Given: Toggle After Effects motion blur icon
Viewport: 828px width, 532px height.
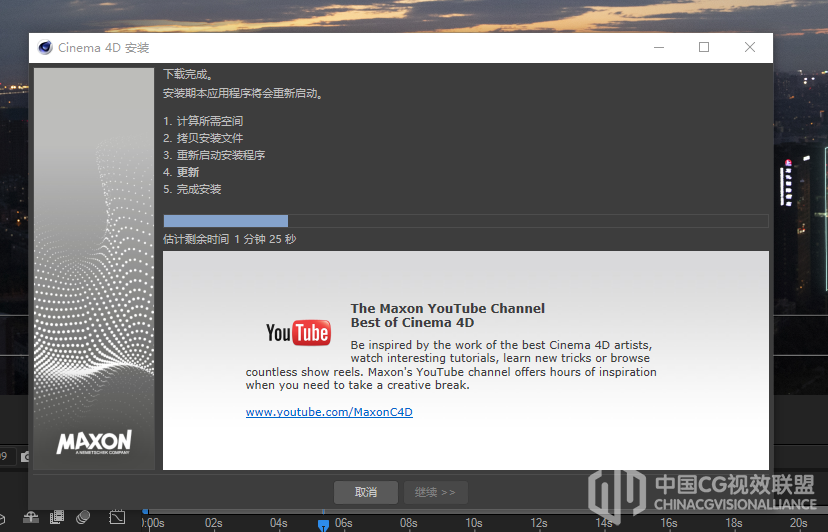Looking at the screenshot, I should (x=83, y=517).
